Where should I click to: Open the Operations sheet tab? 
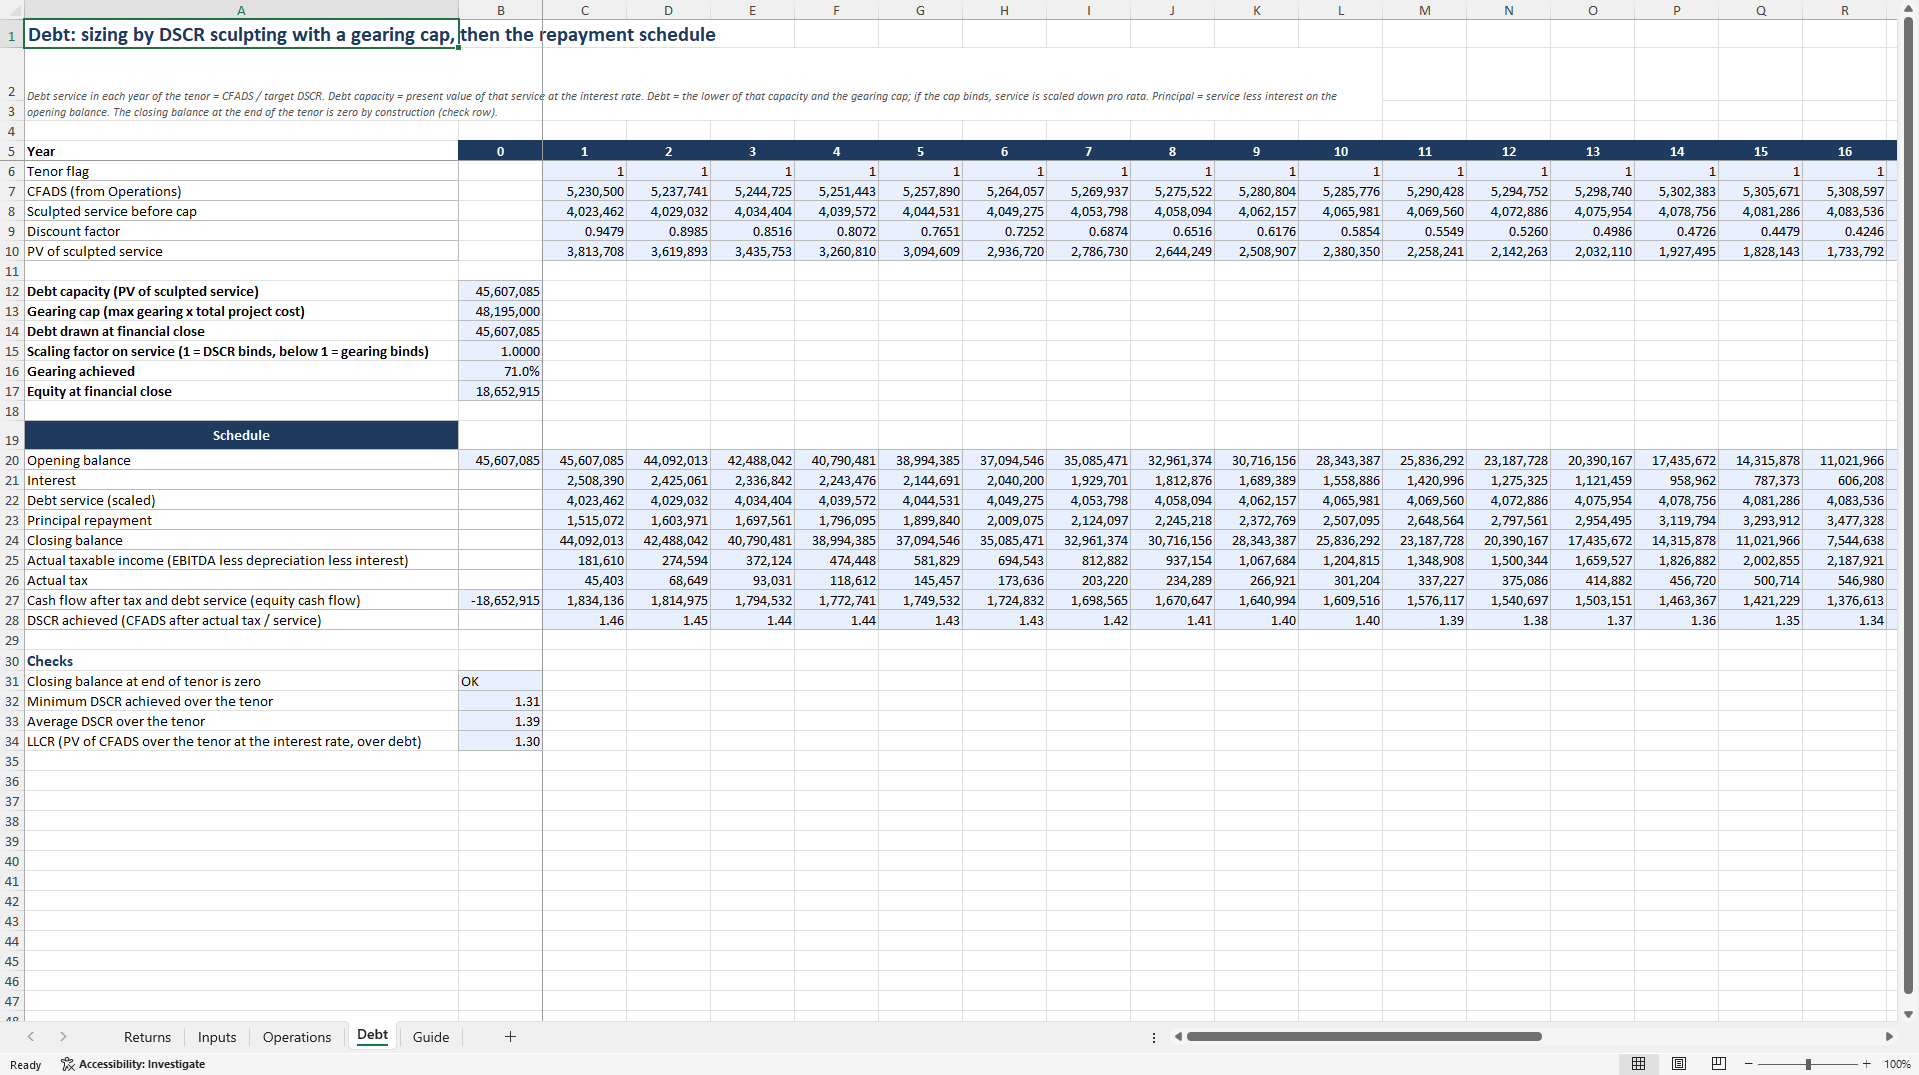click(x=297, y=1037)
